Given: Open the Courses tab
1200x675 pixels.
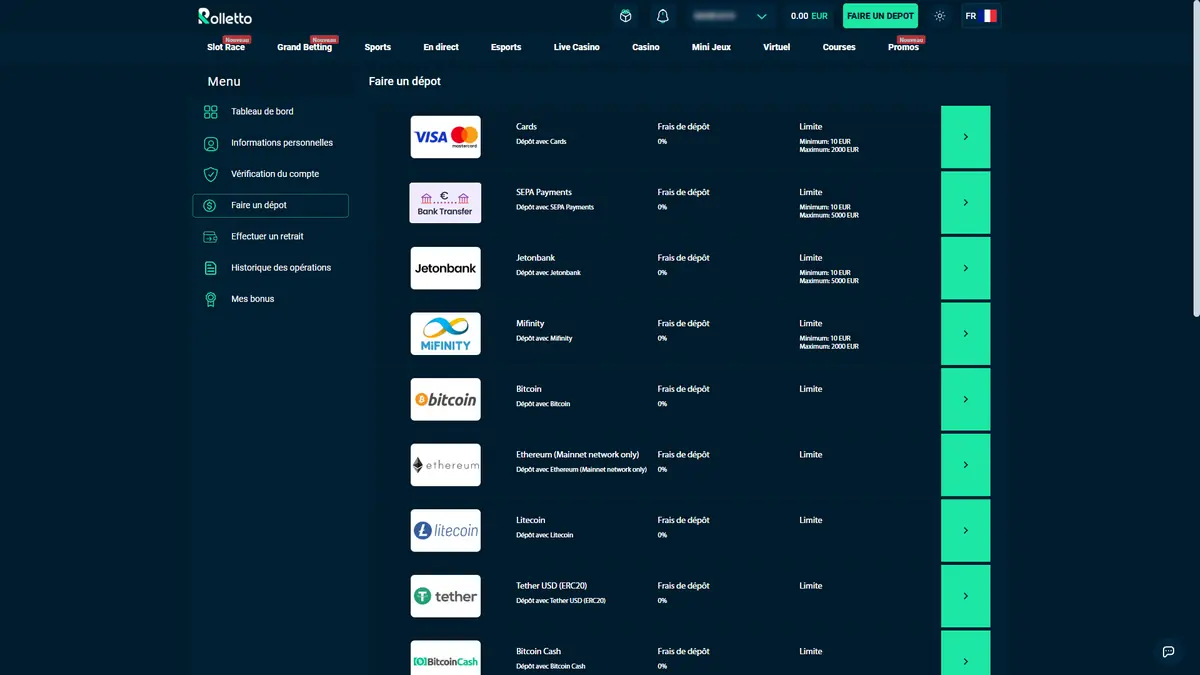Looking at the screenshot, I should pyautogui.click(x=839, y=47).
